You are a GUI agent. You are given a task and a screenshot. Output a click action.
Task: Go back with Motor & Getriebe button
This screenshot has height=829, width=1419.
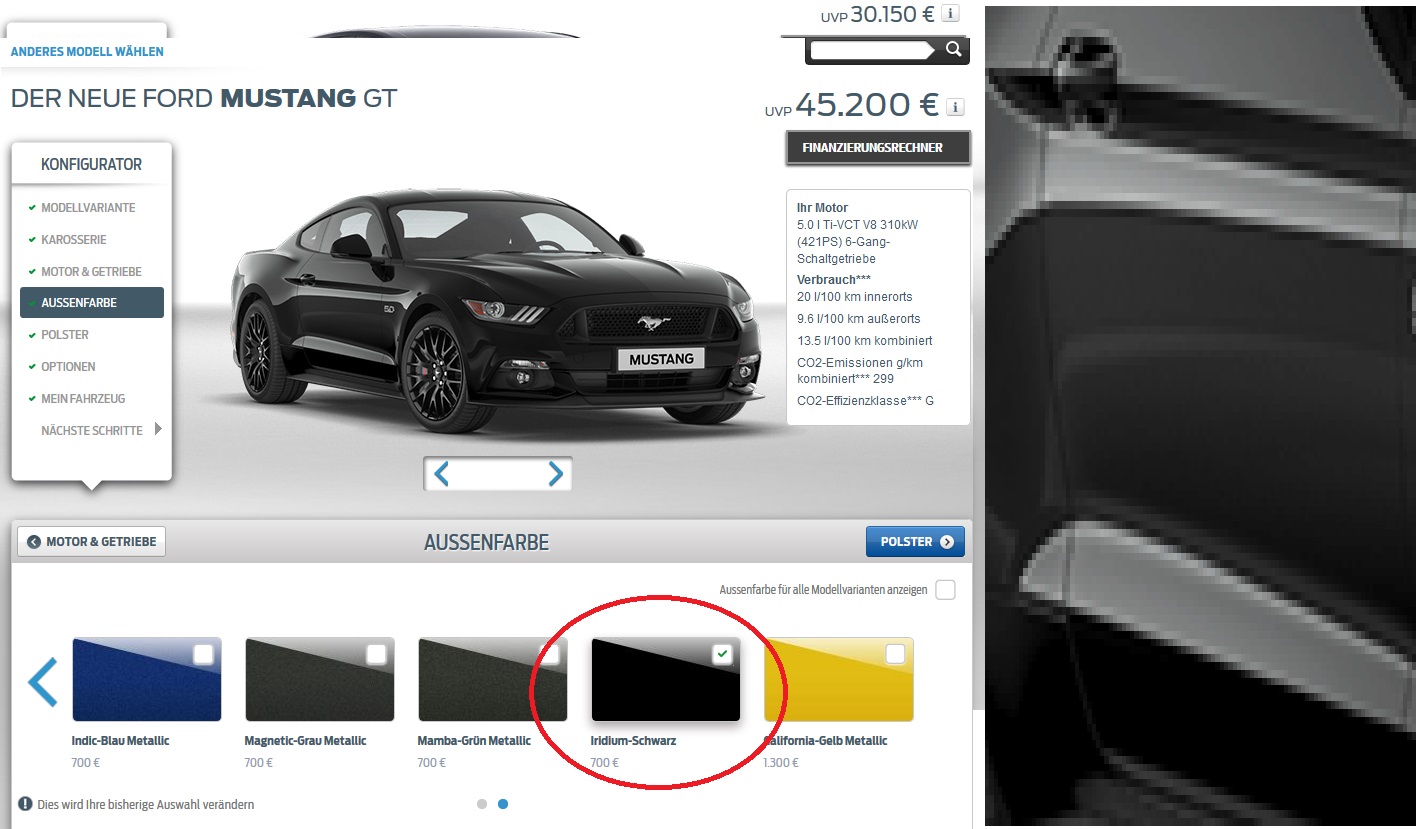click(x=92, y=541)
